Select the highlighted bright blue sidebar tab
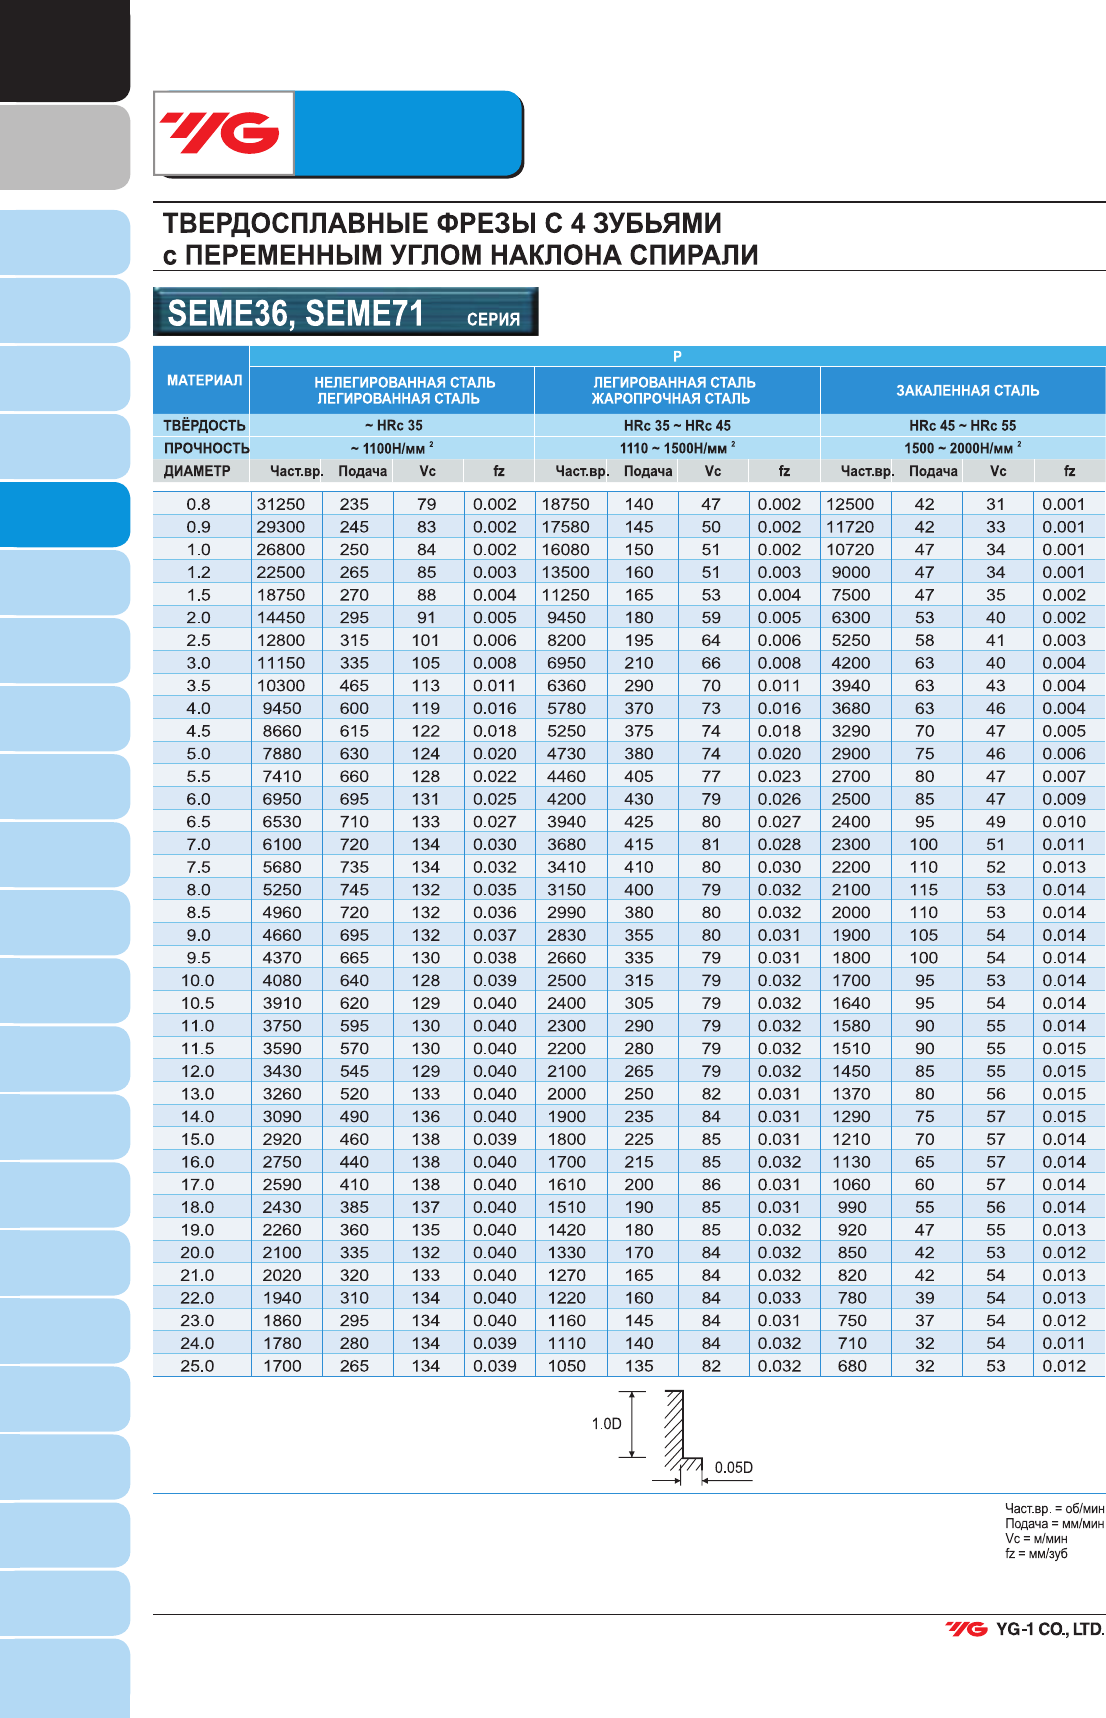 (65, 514)
